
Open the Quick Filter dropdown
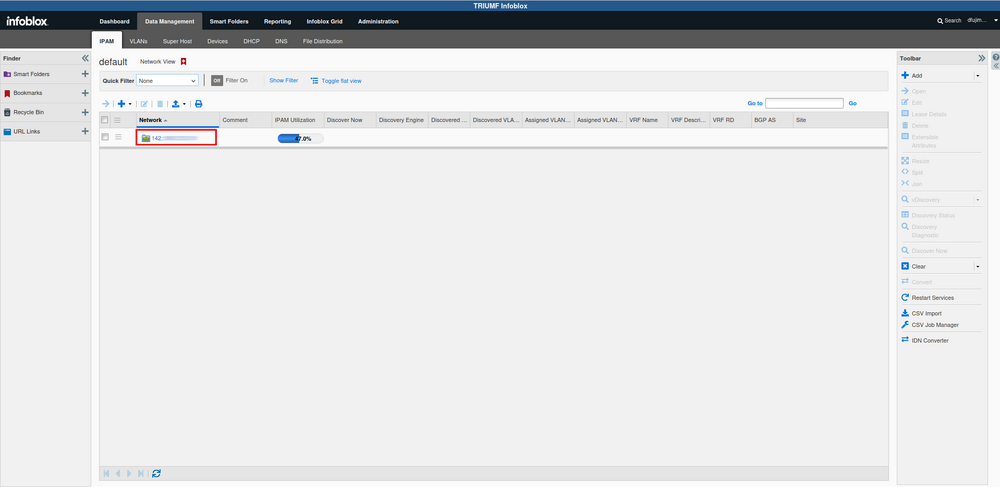click(167, 80)
